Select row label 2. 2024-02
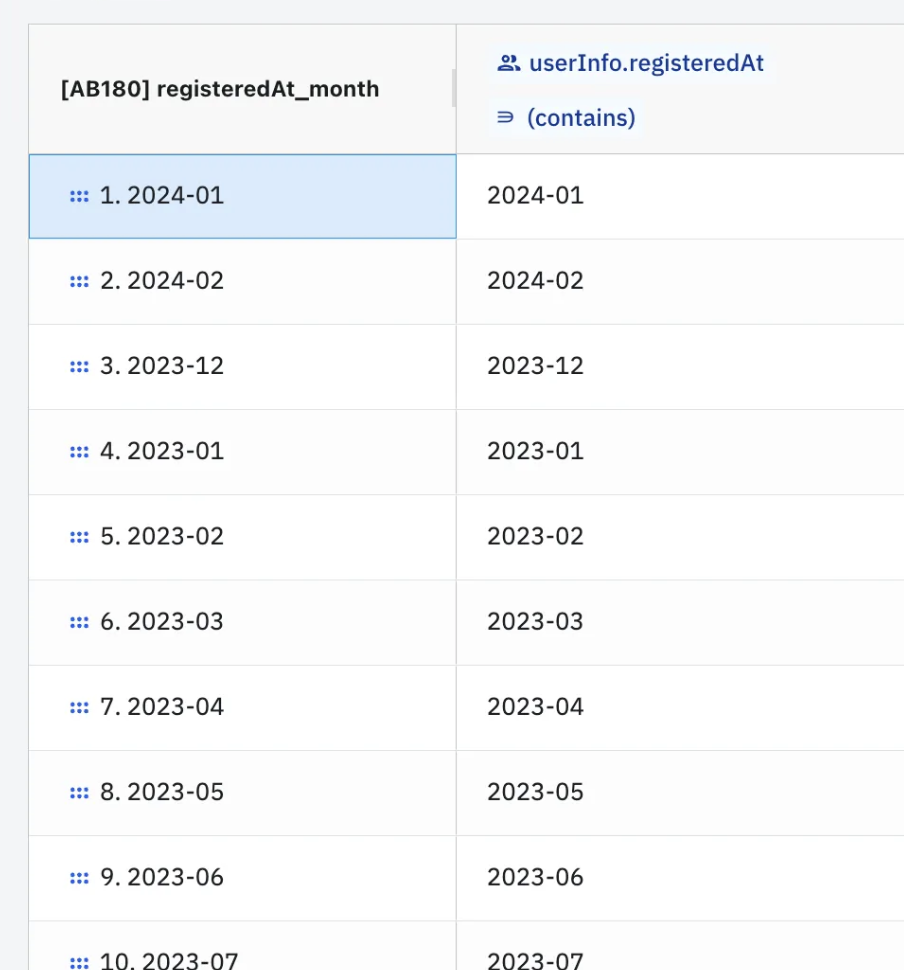Image resolution: width=904 pixels, height=970 pixels. pos(161,281)
